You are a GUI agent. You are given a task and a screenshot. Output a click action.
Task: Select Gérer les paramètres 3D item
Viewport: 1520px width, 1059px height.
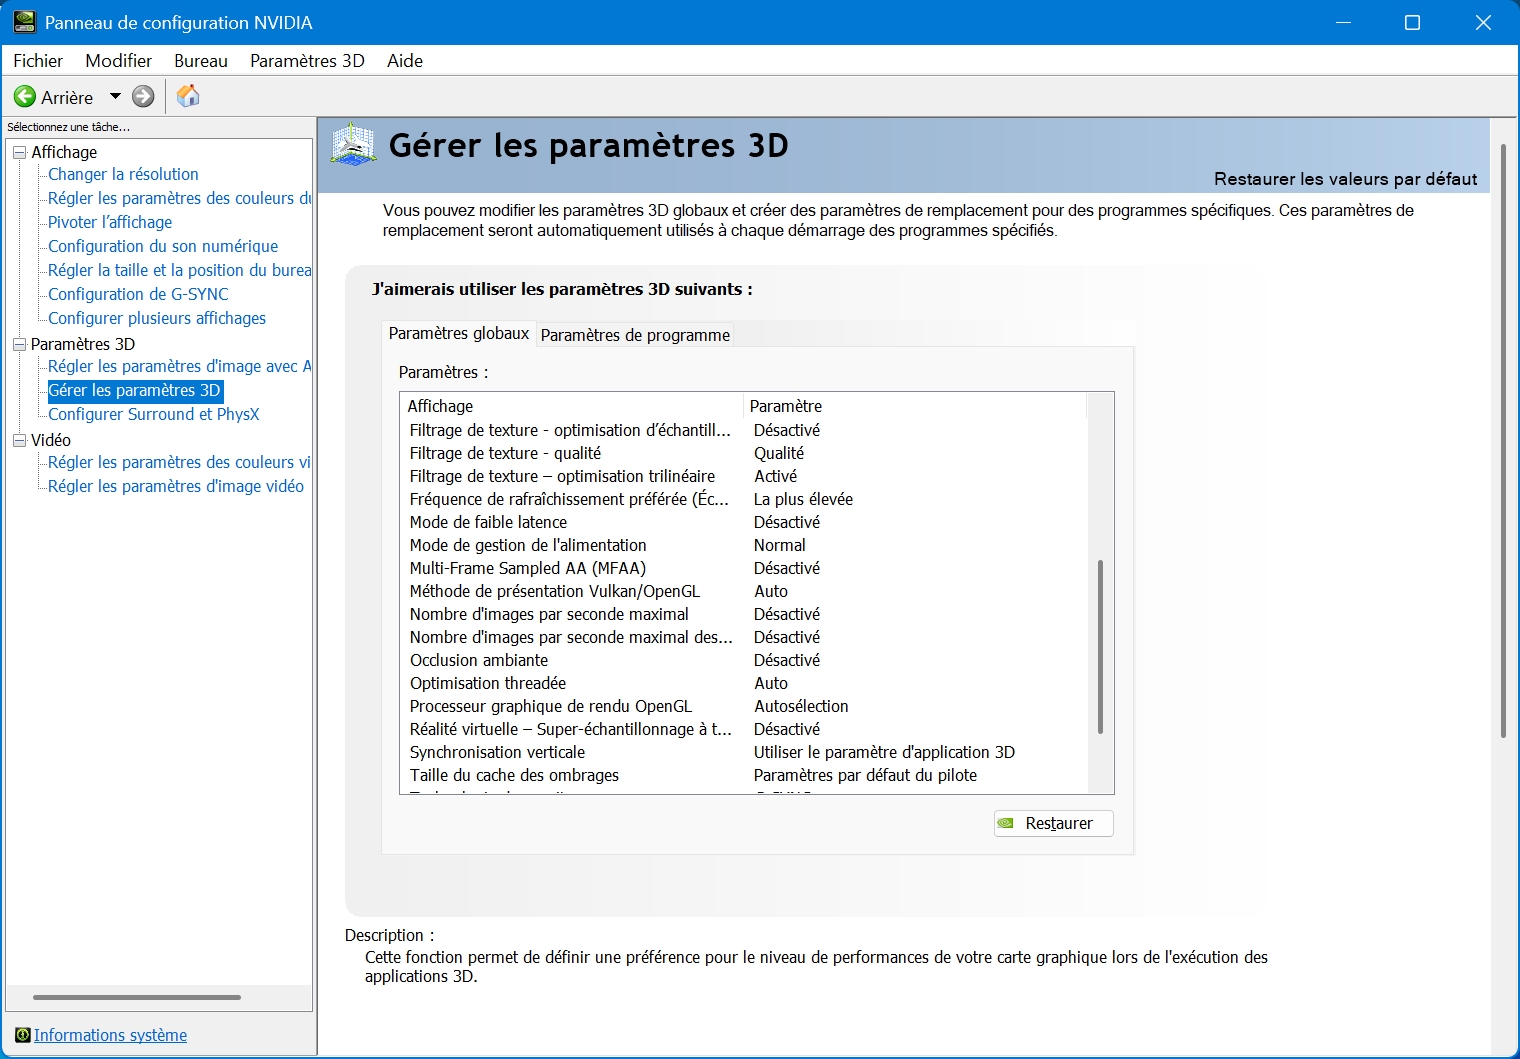pyautogui.click(x=135, y=390)
